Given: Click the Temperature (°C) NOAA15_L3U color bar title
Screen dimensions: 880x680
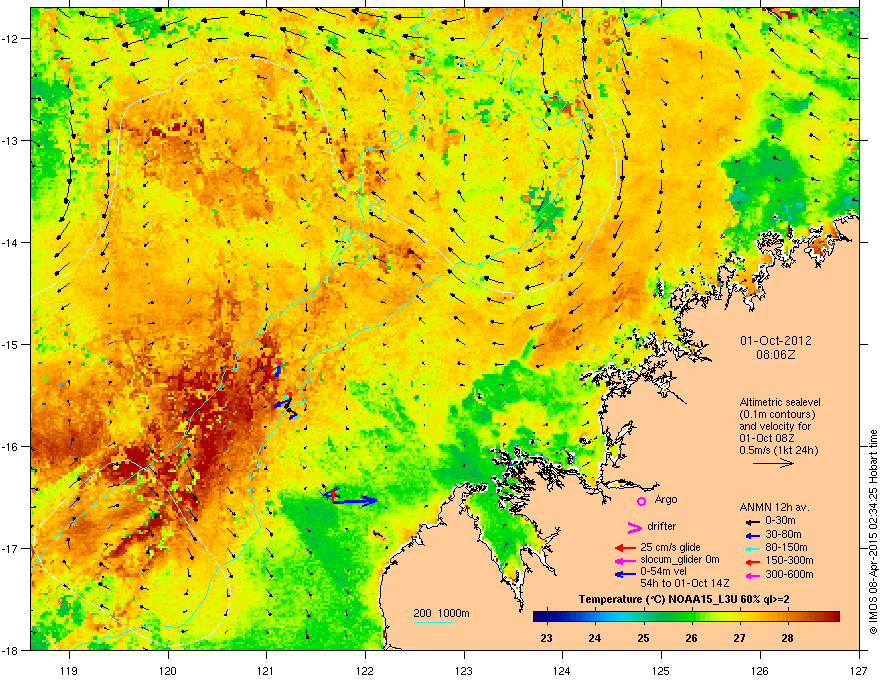Looking at the screenshot, I should tap(684, 599).
